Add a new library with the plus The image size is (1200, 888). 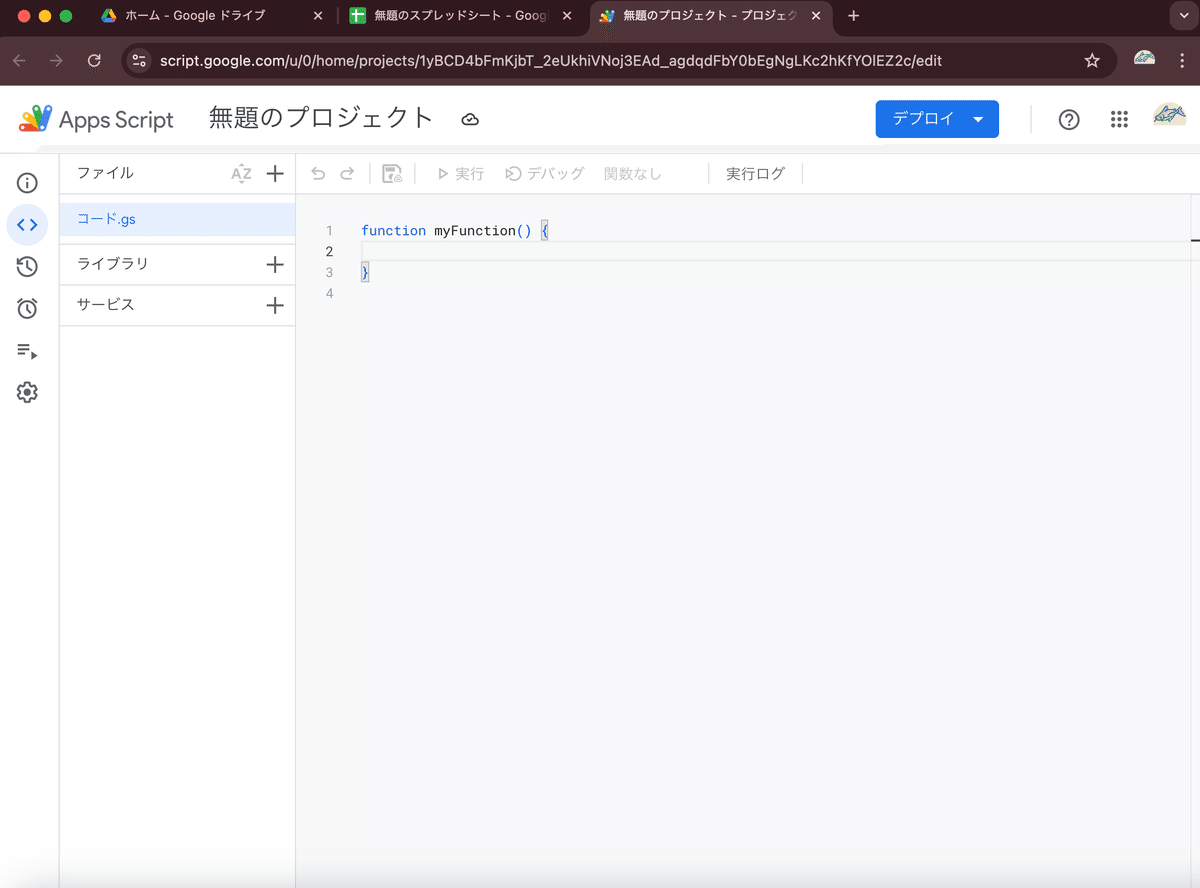275,264
